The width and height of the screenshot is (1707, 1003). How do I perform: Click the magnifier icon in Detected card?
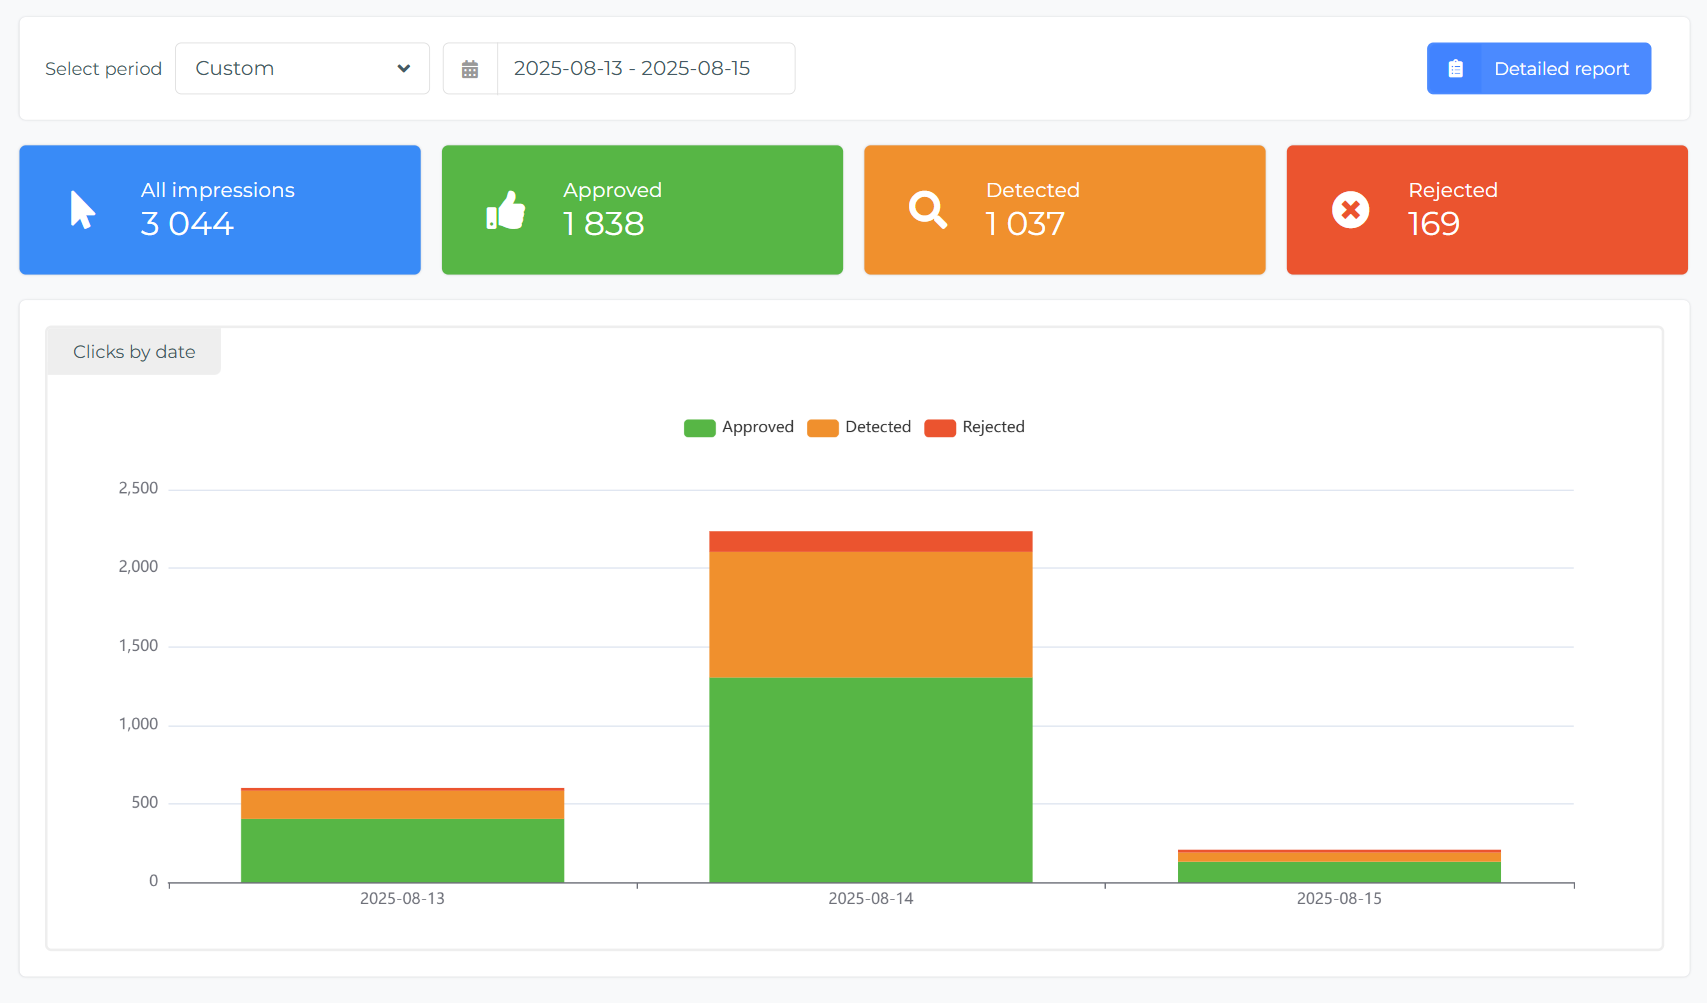coord(928,210)
